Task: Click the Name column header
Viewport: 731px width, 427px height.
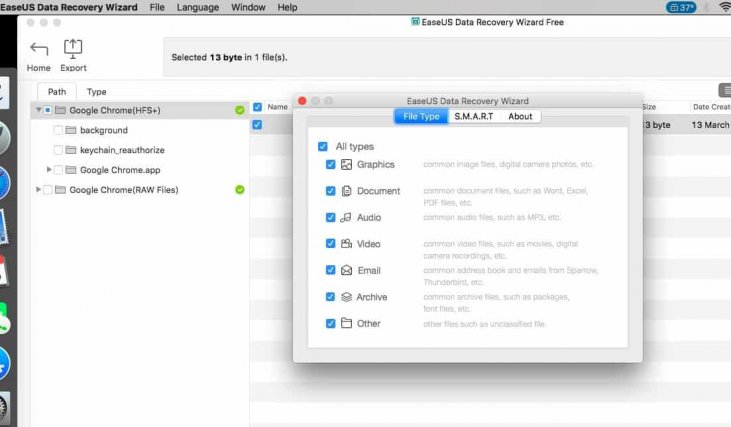Action: point(277,107)
